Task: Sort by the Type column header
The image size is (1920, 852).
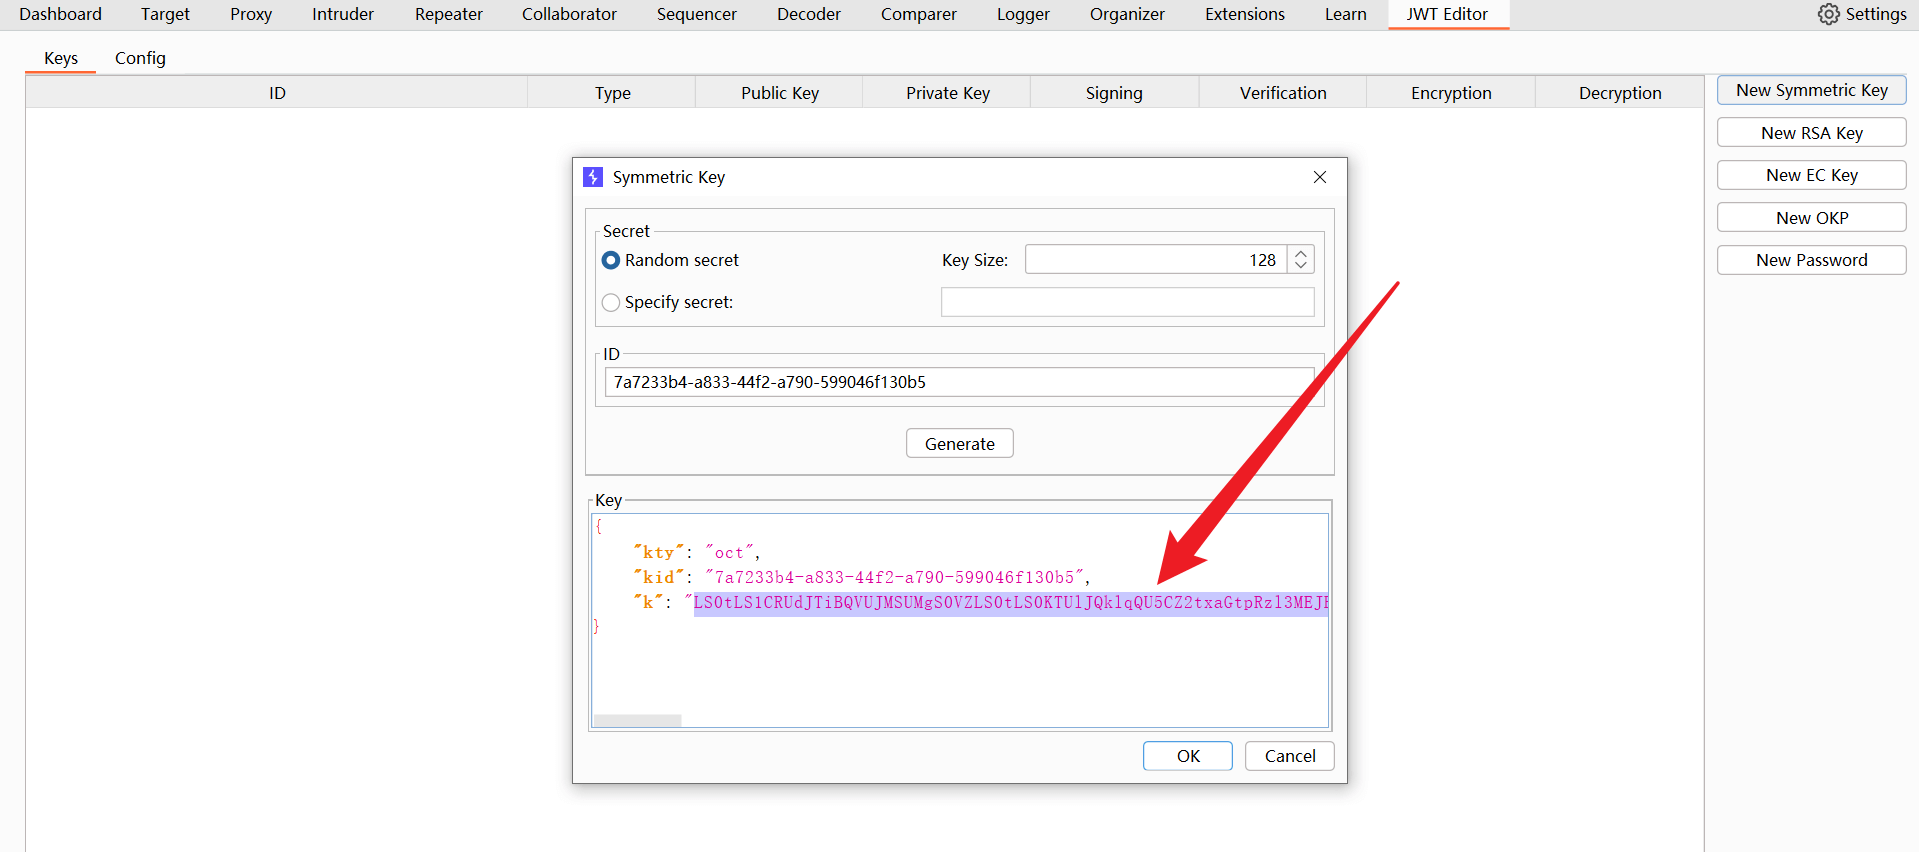Action: pos(612,93)
